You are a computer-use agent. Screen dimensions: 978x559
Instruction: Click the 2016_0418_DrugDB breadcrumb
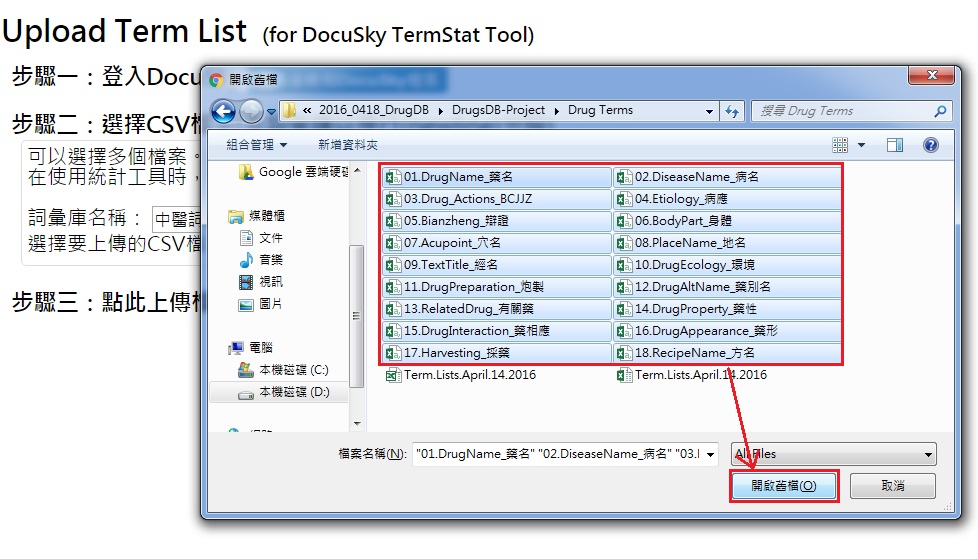tap(374, 110)
